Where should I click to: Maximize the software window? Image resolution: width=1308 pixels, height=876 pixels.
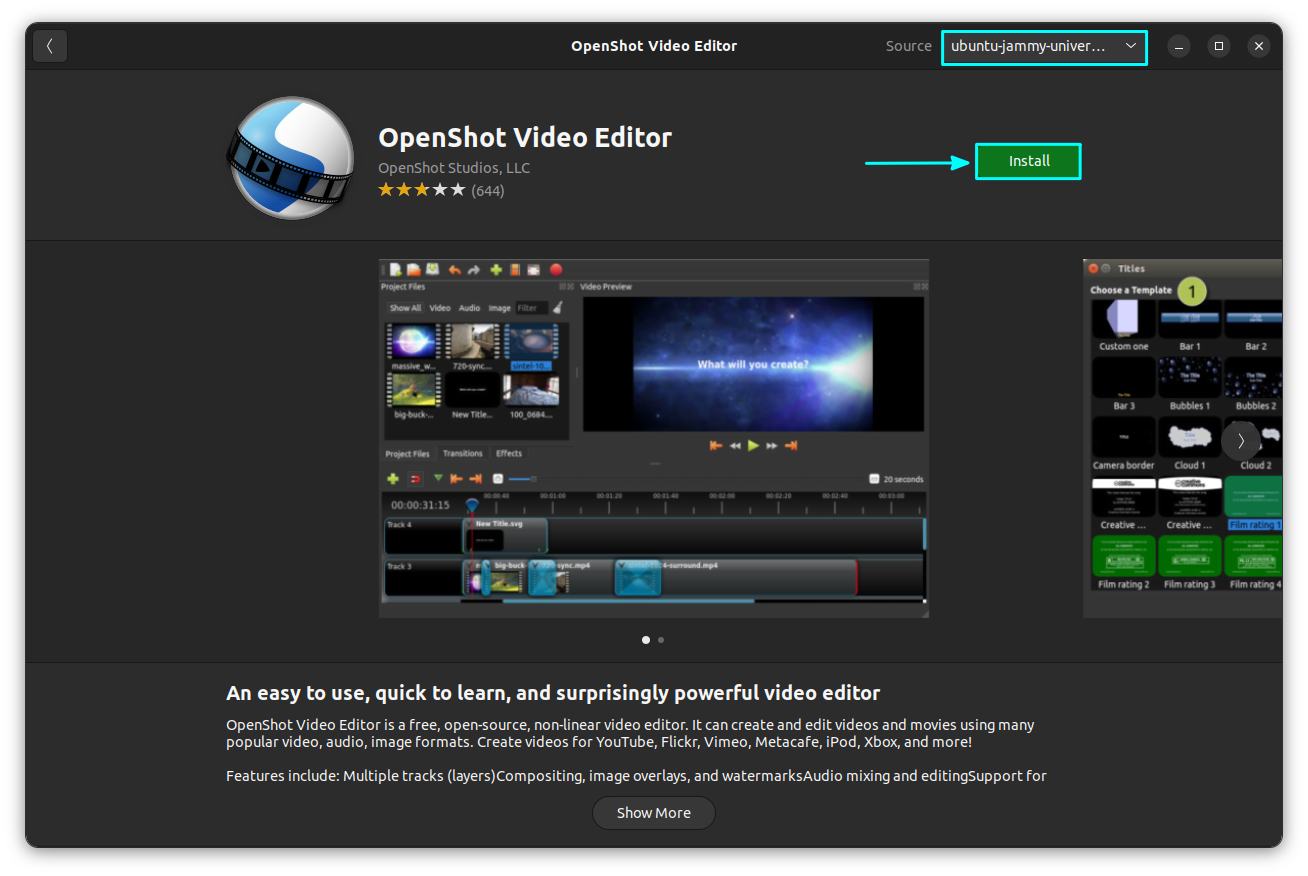(1219, 46)
